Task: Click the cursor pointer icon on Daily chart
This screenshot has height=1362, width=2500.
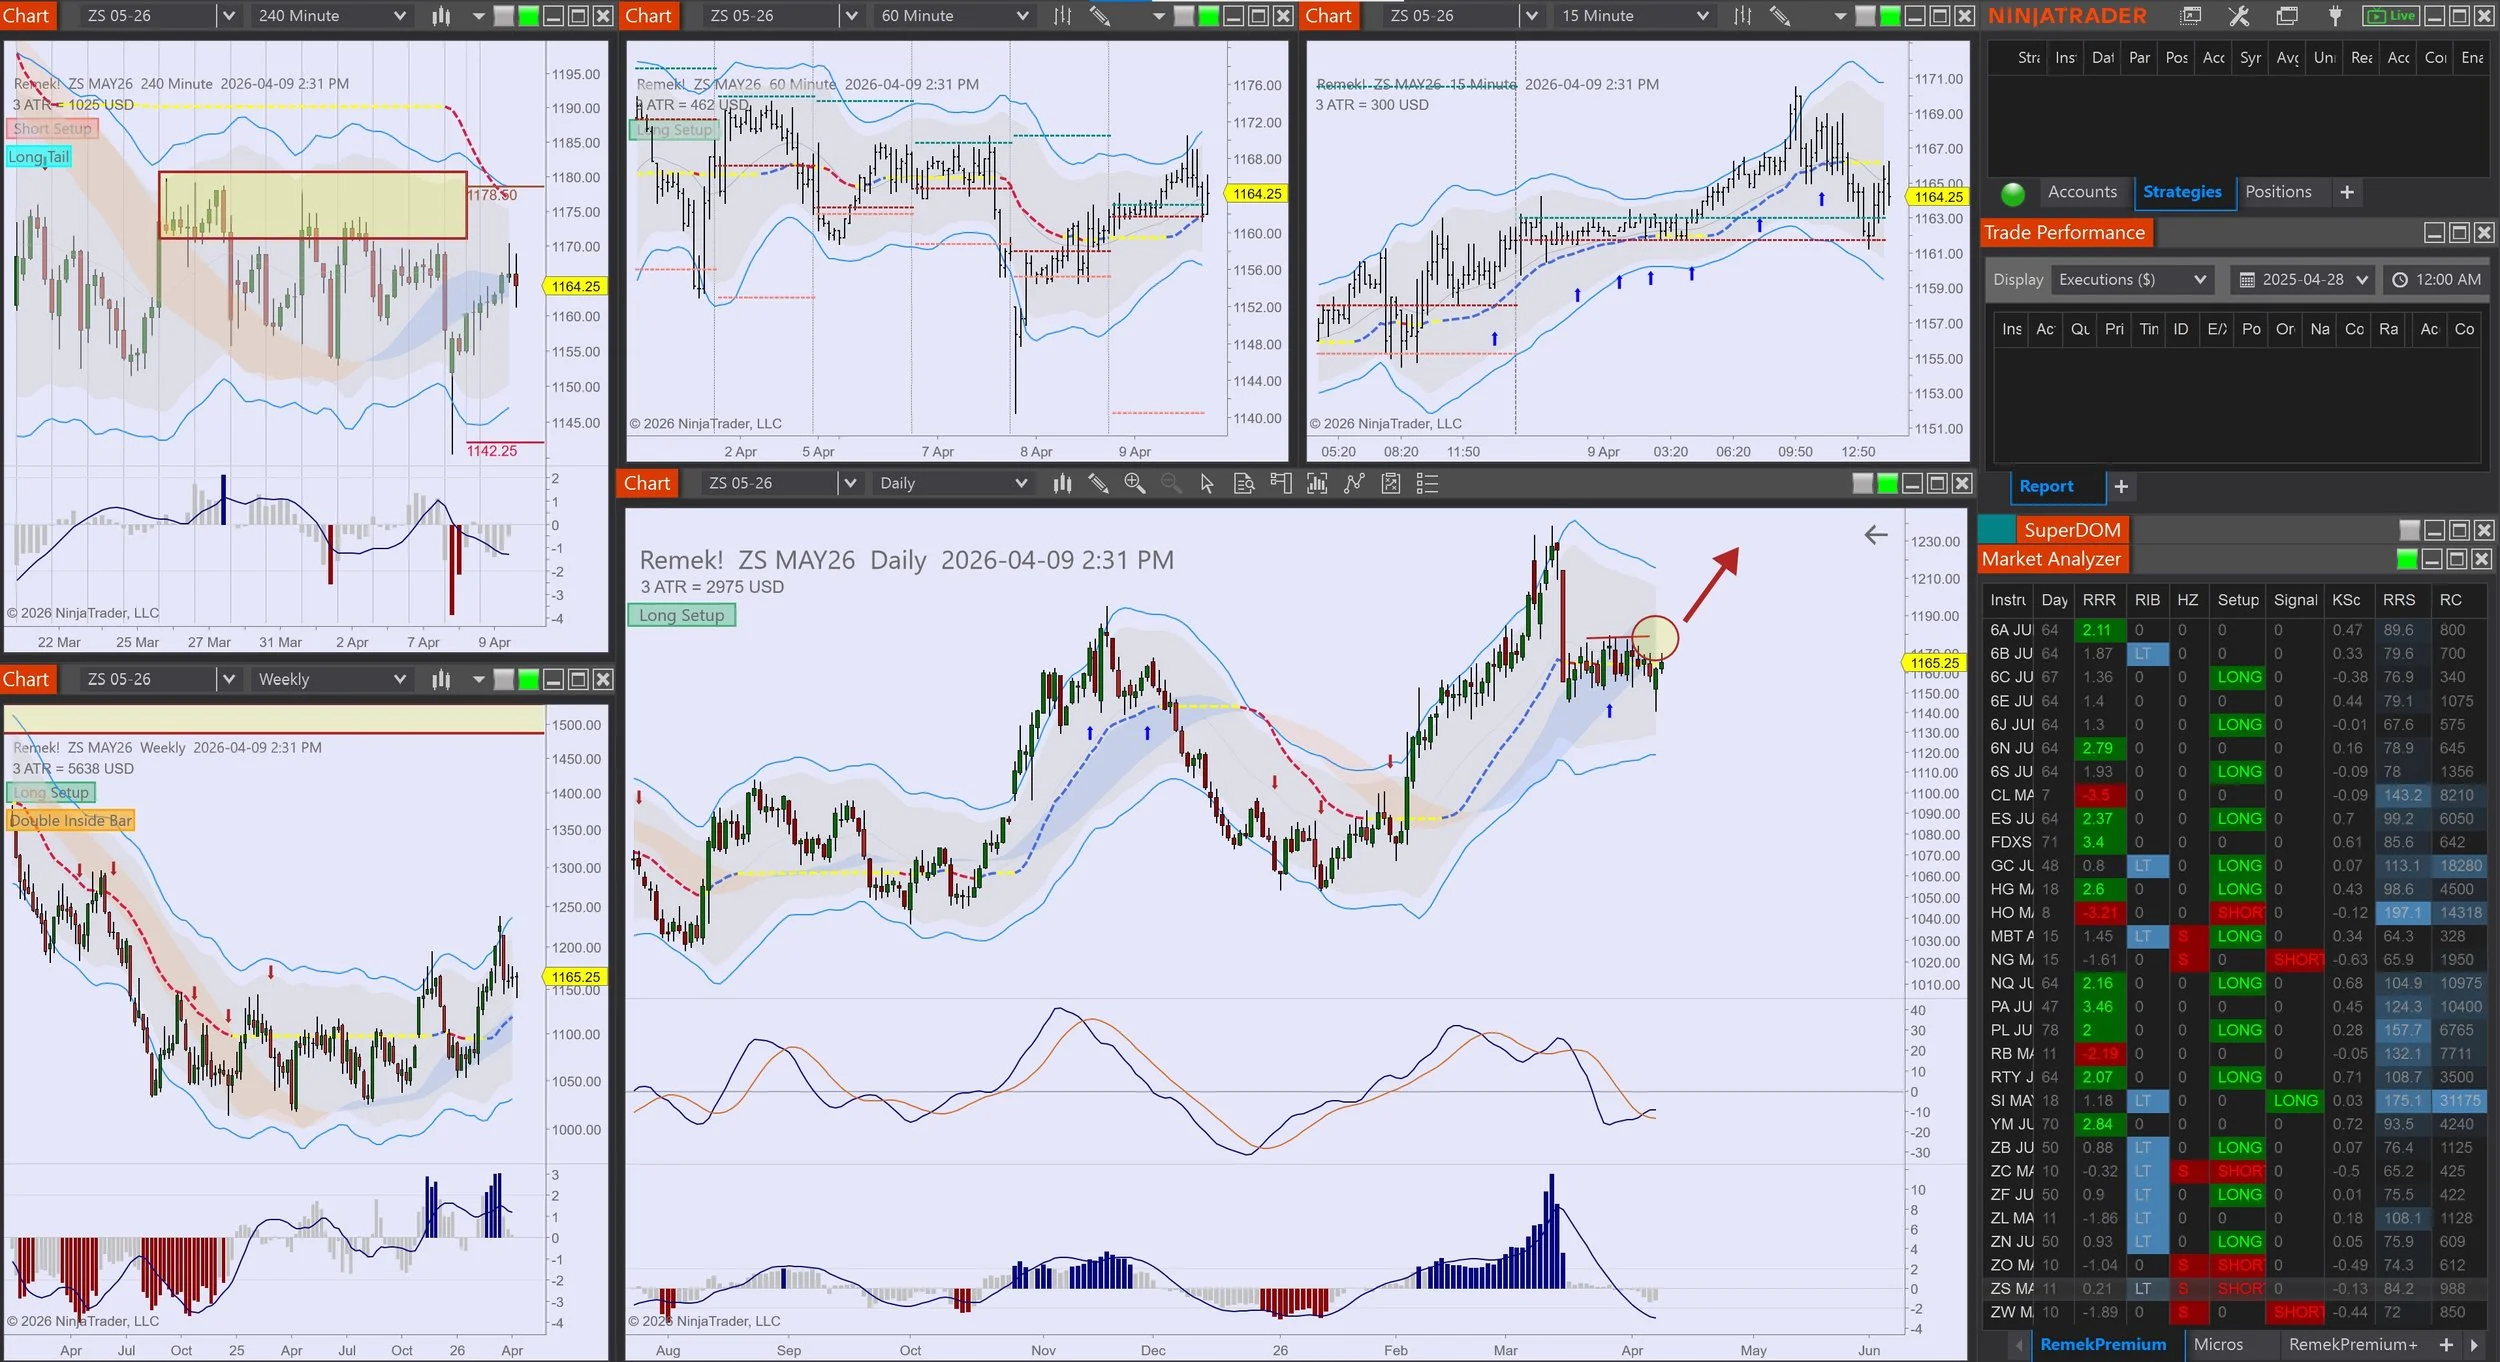Action: pos(1207,483)
